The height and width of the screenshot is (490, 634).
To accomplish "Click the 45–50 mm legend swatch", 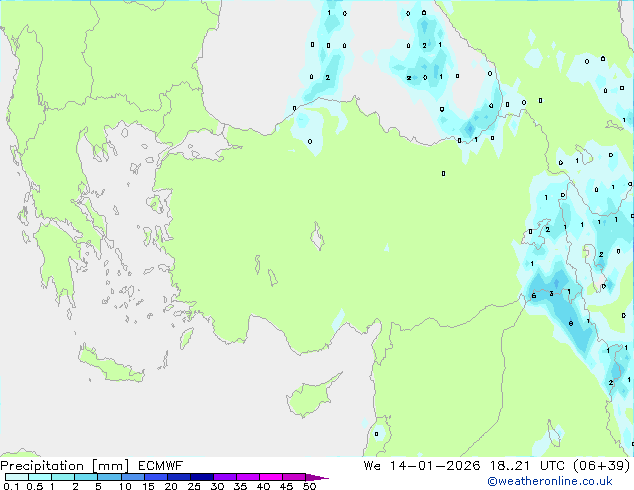I will coord(294,477).
